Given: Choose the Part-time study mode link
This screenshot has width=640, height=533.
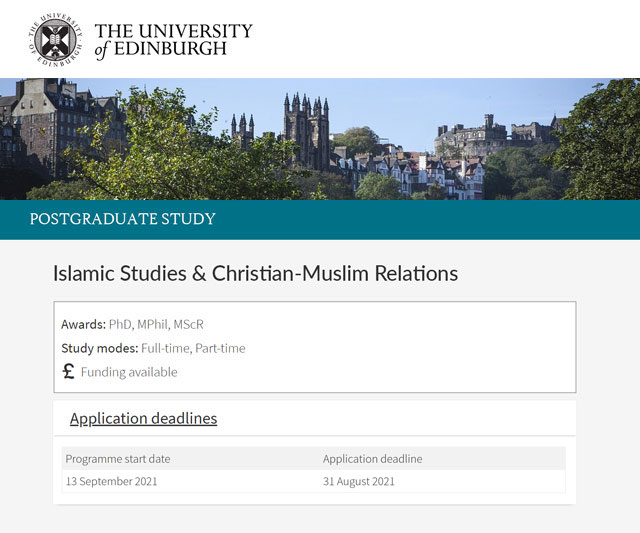Looking at the screenshot, I should tap(219, 349).
